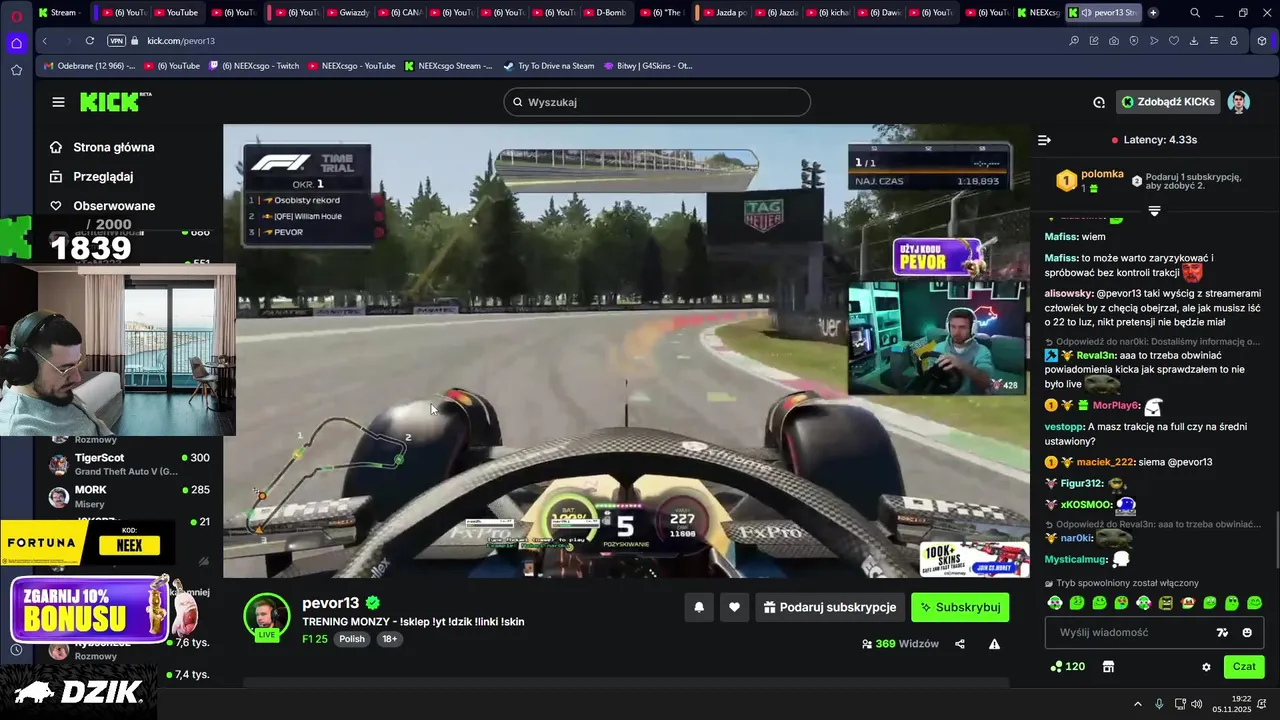Insert the first headphone emote
The height and width of the screenshot is (720, 1280).
click(x=1054, y=603)
